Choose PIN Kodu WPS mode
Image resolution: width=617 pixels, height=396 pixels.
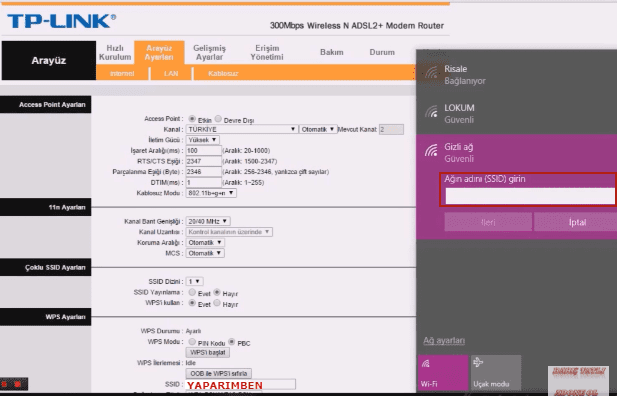(192, 341)
